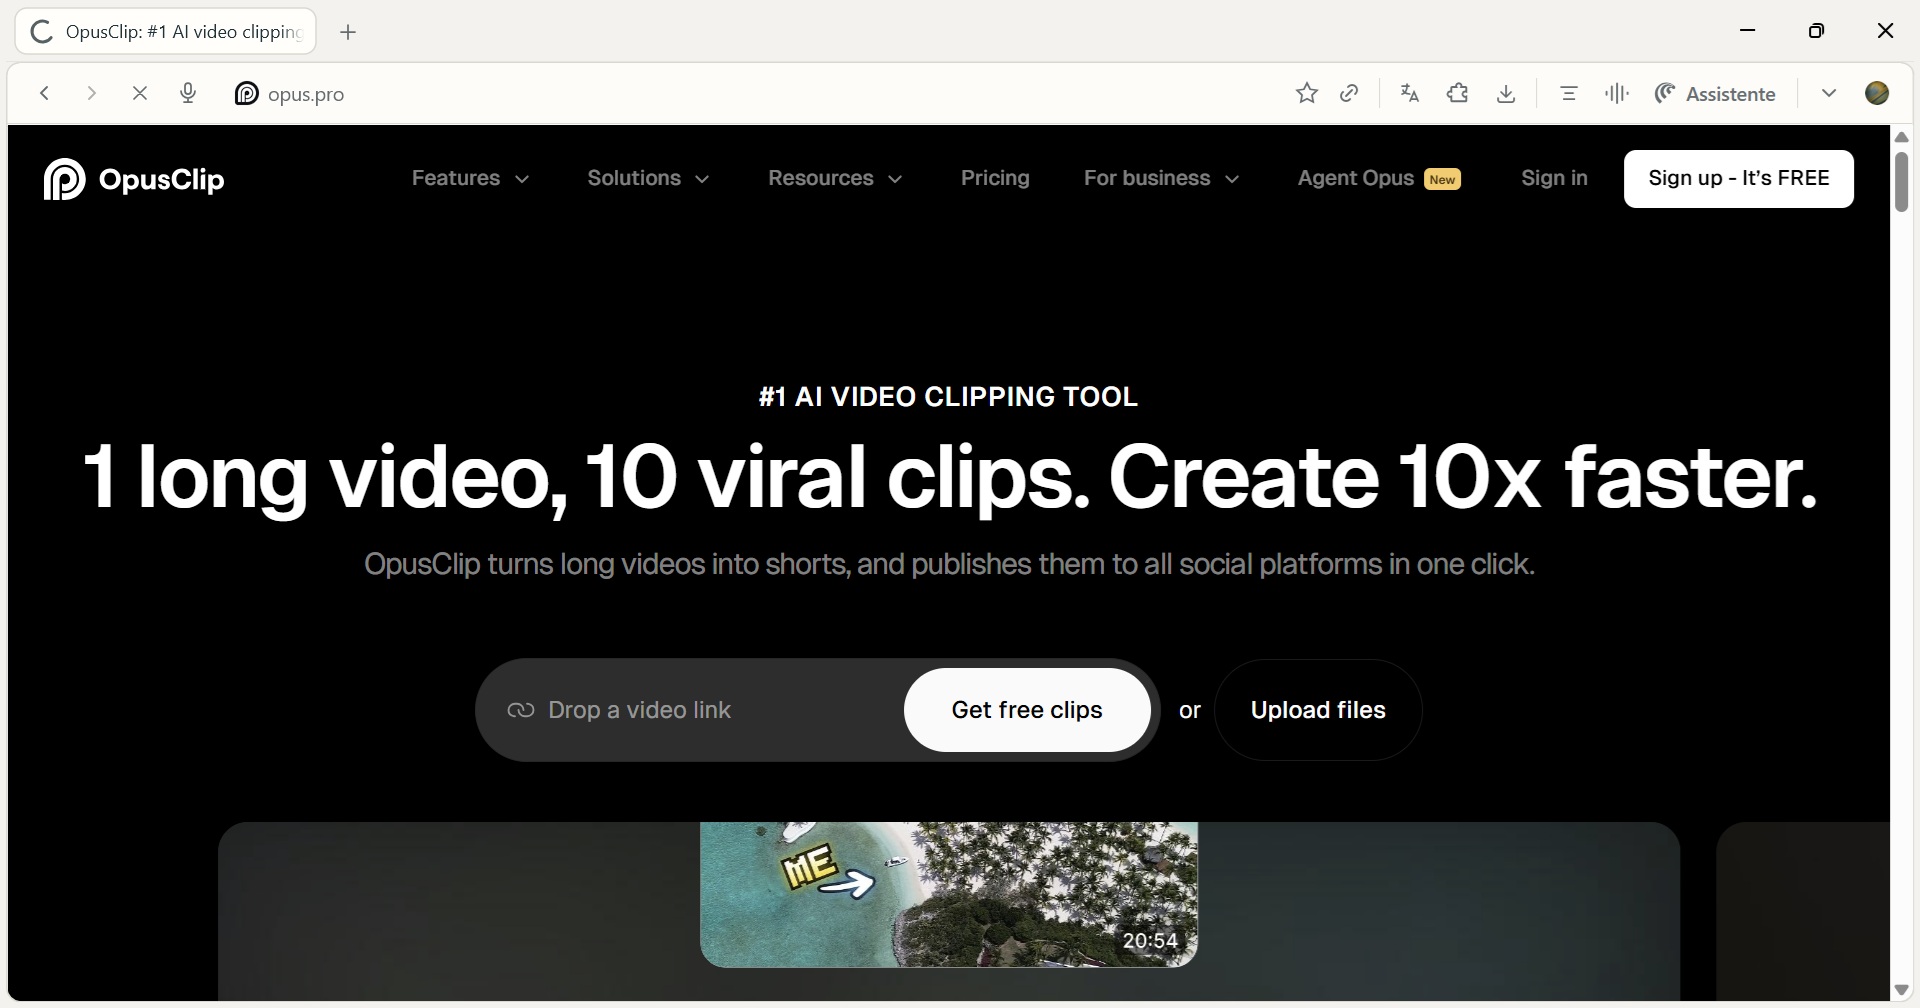Expand the Solutions dropdown menu
Image resolution: width=1920 pixels, height=1008 pixels.
point(648,179)
